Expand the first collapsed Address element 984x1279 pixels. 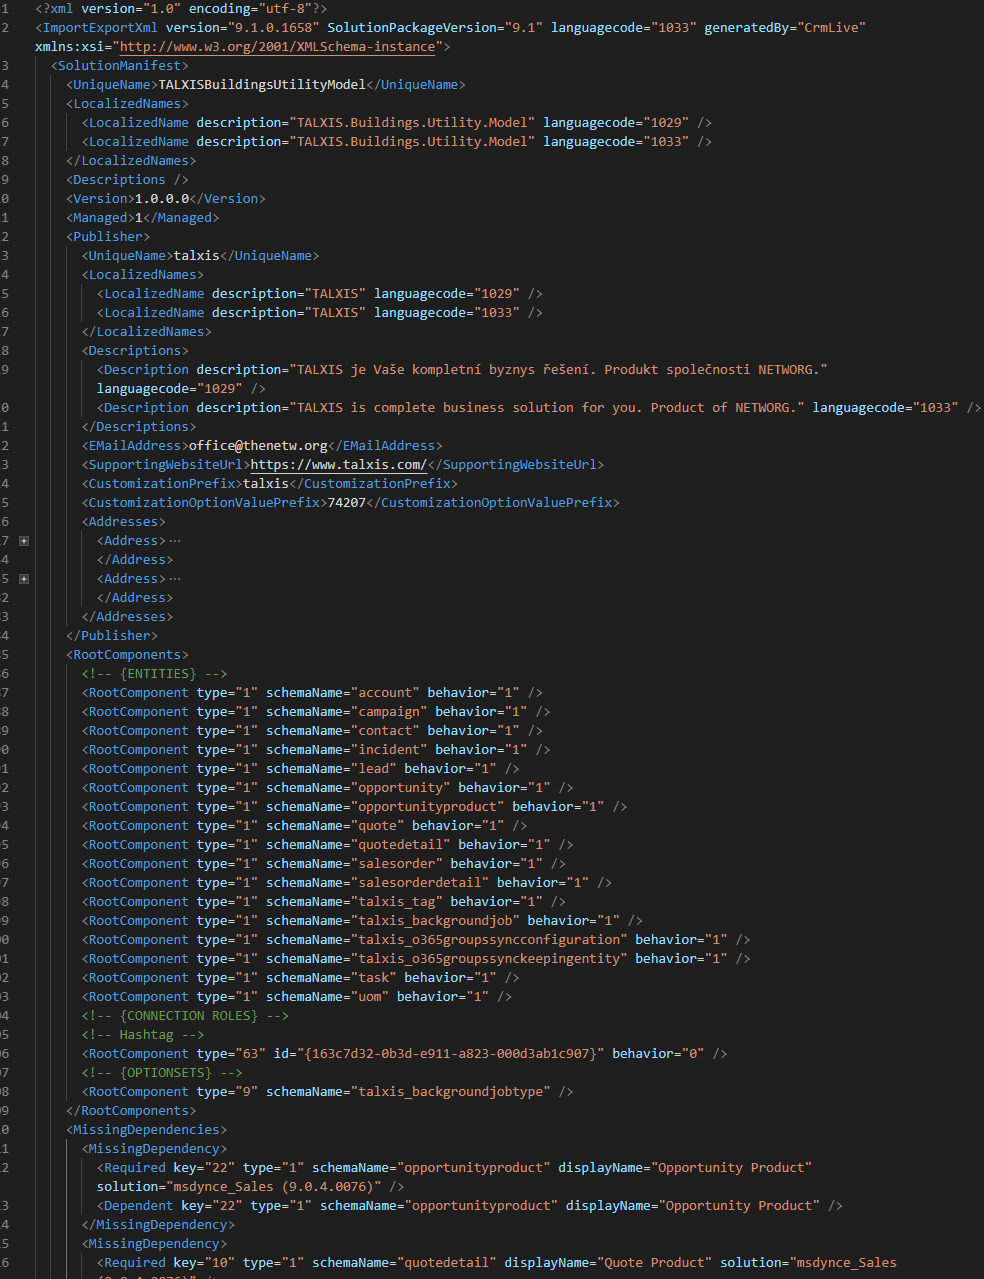click(x=24, y=541)
